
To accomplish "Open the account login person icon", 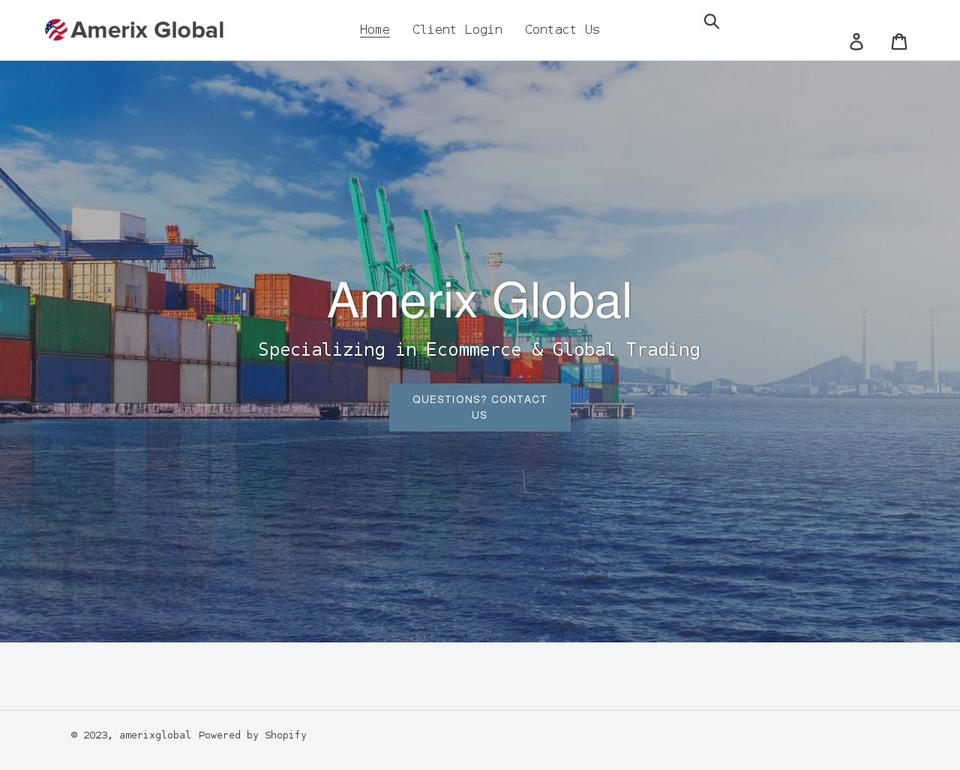I will 856,42.
